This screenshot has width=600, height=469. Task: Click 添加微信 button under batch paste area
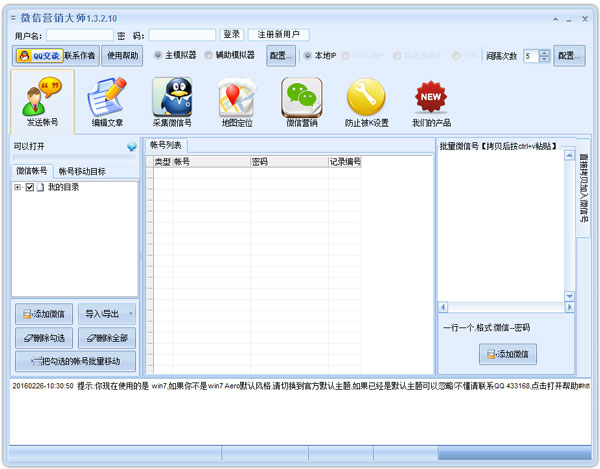(x=508, y=354)
